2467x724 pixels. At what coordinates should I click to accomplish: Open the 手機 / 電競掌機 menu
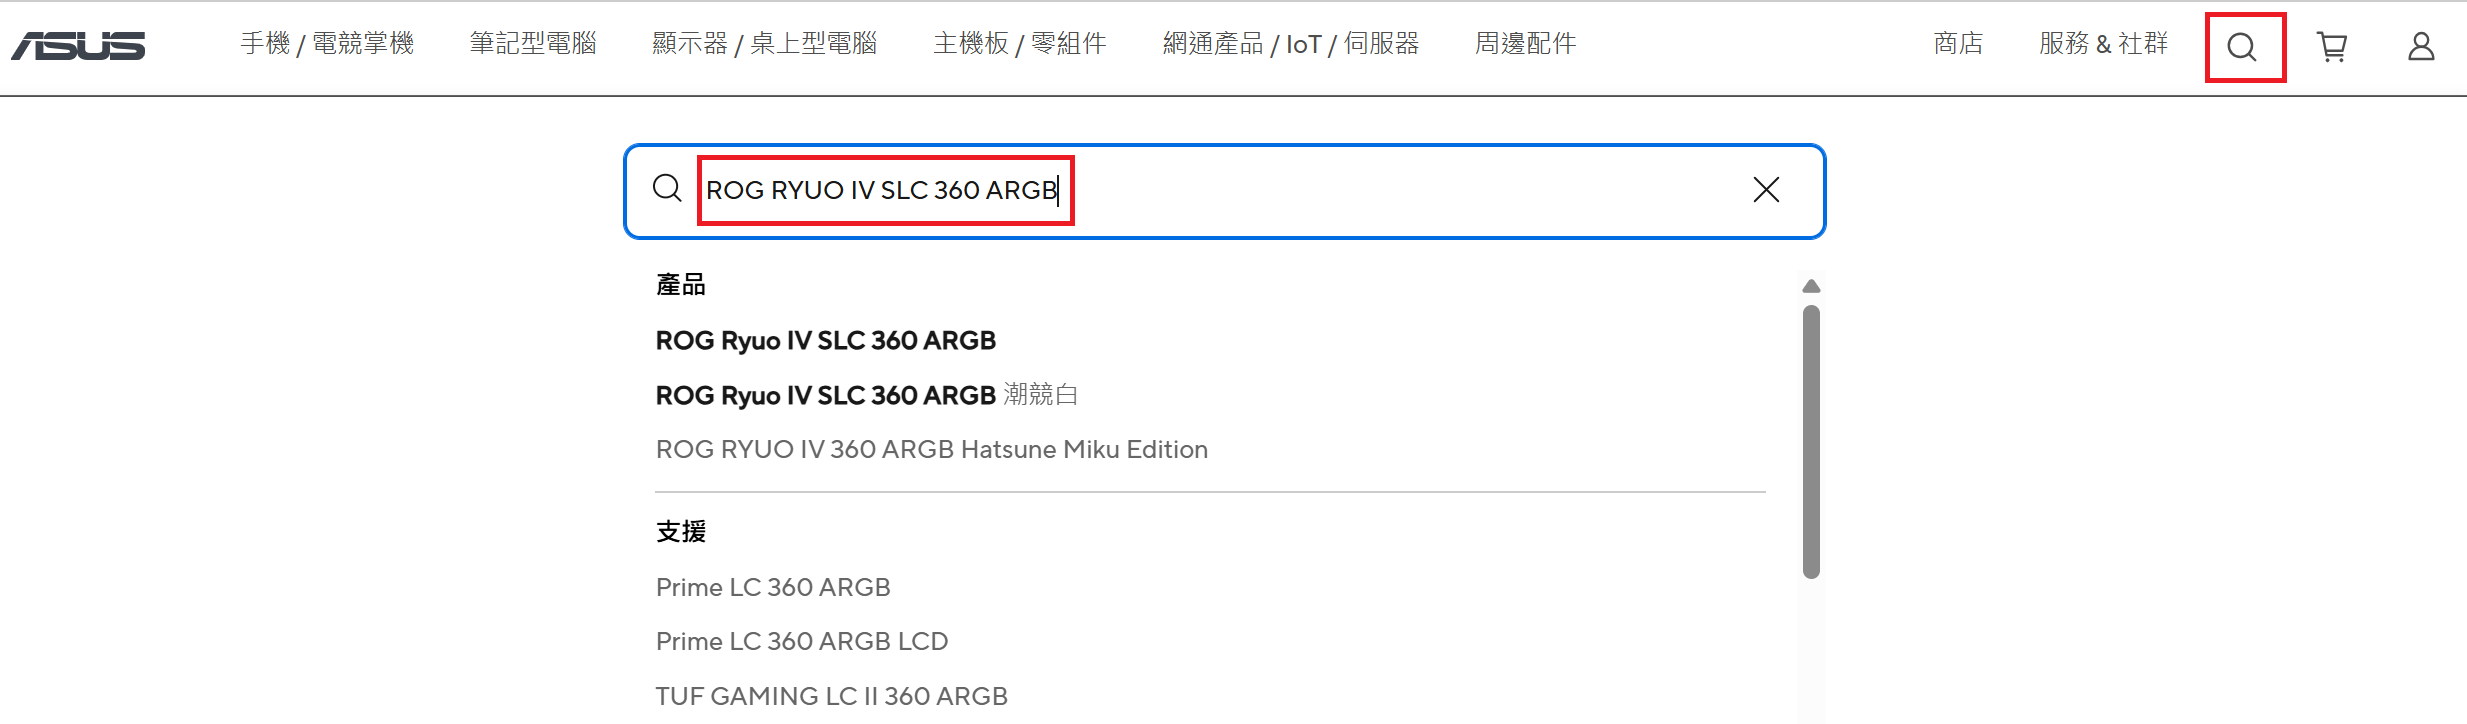point(327,44)
